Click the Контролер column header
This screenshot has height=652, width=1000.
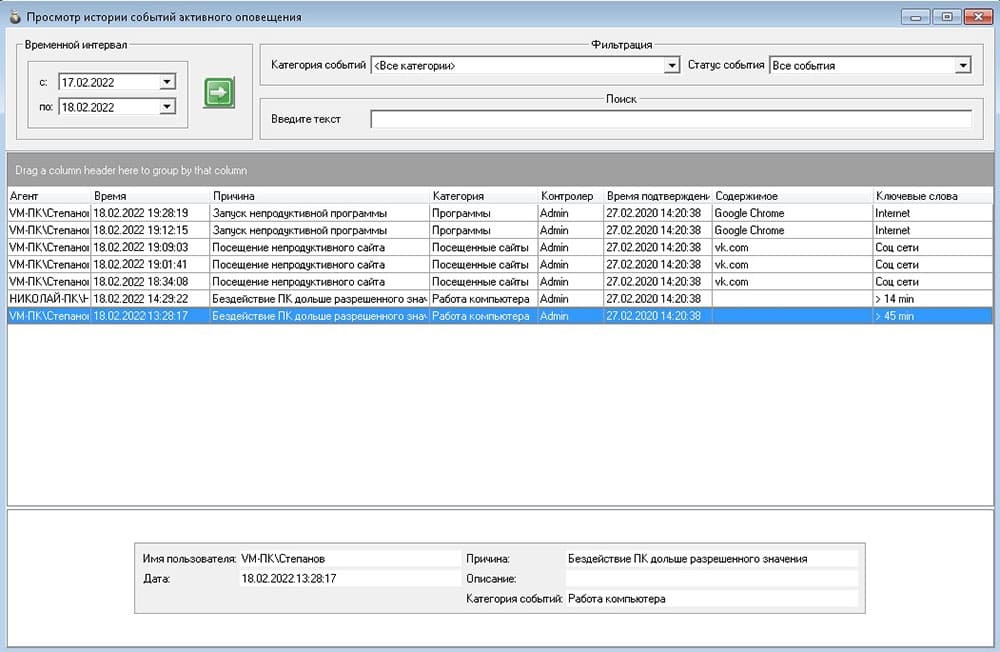click(571, 196)
